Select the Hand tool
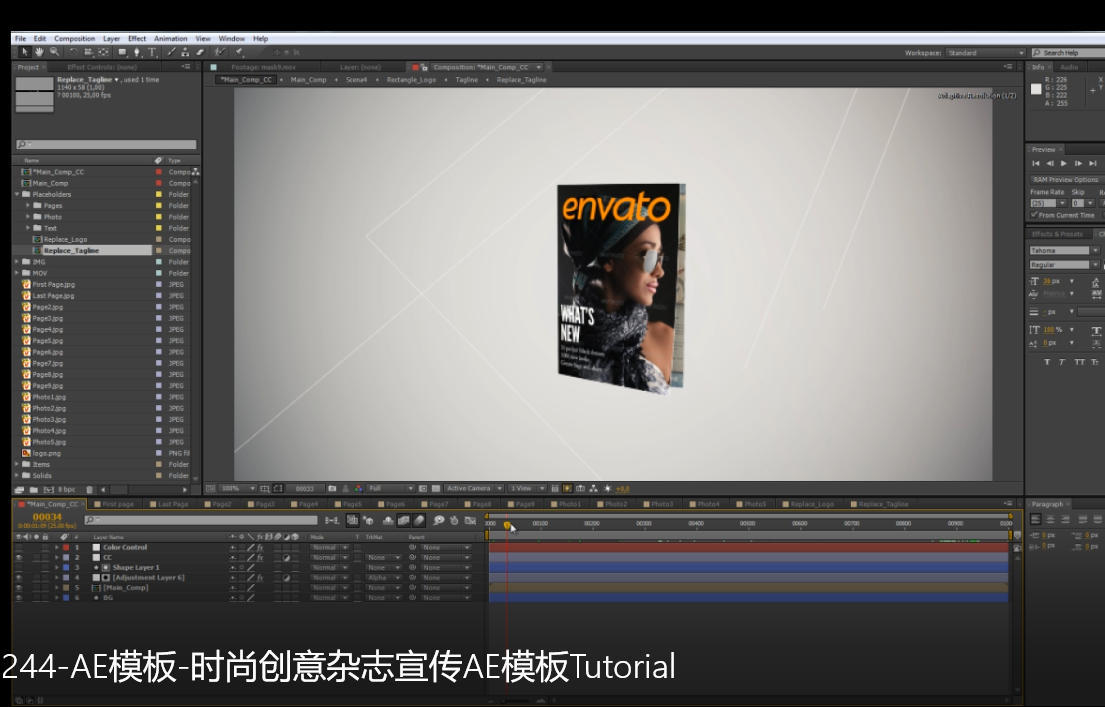The height and width of the screenshot is (707, 1105). click(x=39, y=52)
